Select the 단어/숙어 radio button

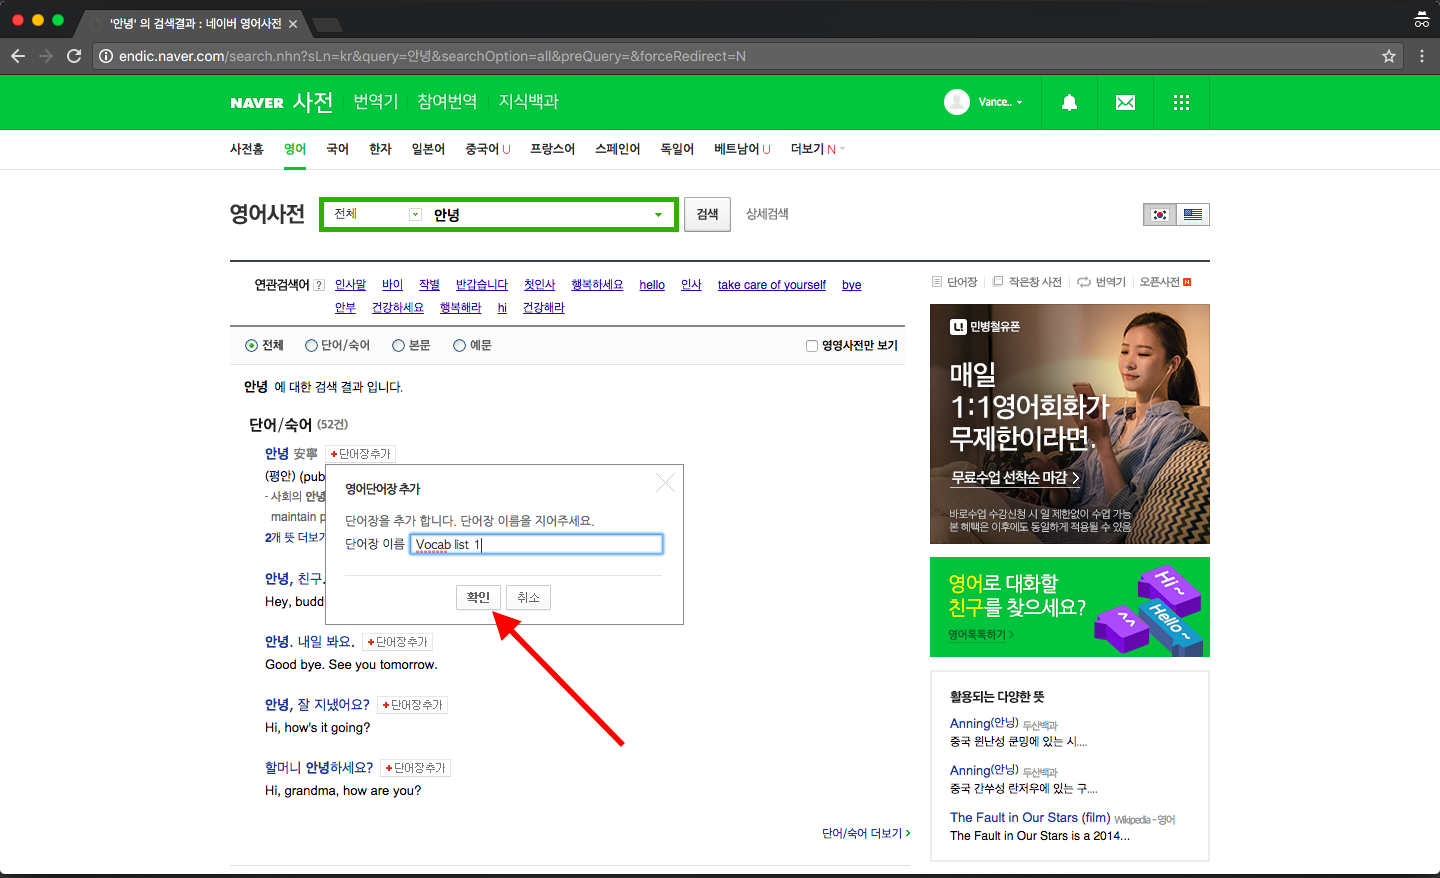[311, 346]
